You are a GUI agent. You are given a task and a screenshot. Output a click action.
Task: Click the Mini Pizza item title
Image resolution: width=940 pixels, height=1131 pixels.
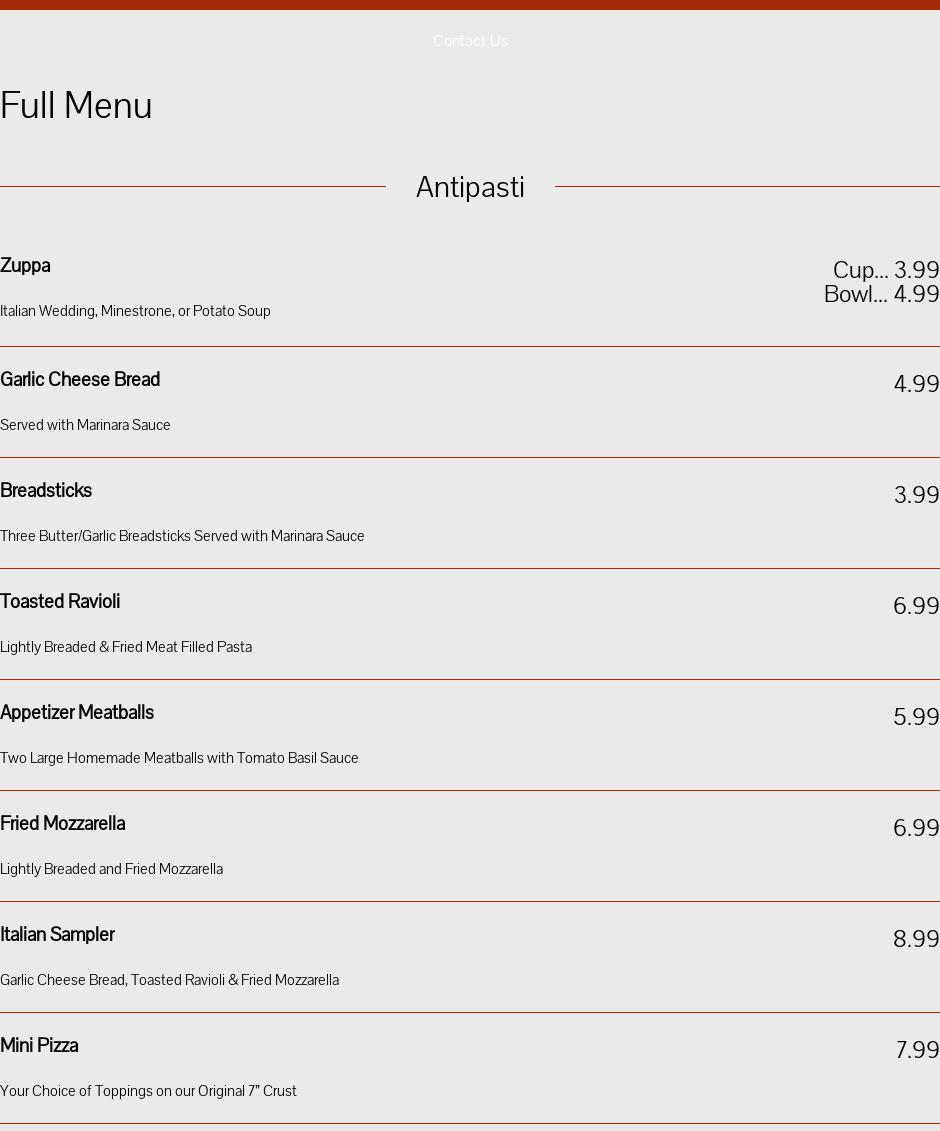click(x=39, y=1046)
